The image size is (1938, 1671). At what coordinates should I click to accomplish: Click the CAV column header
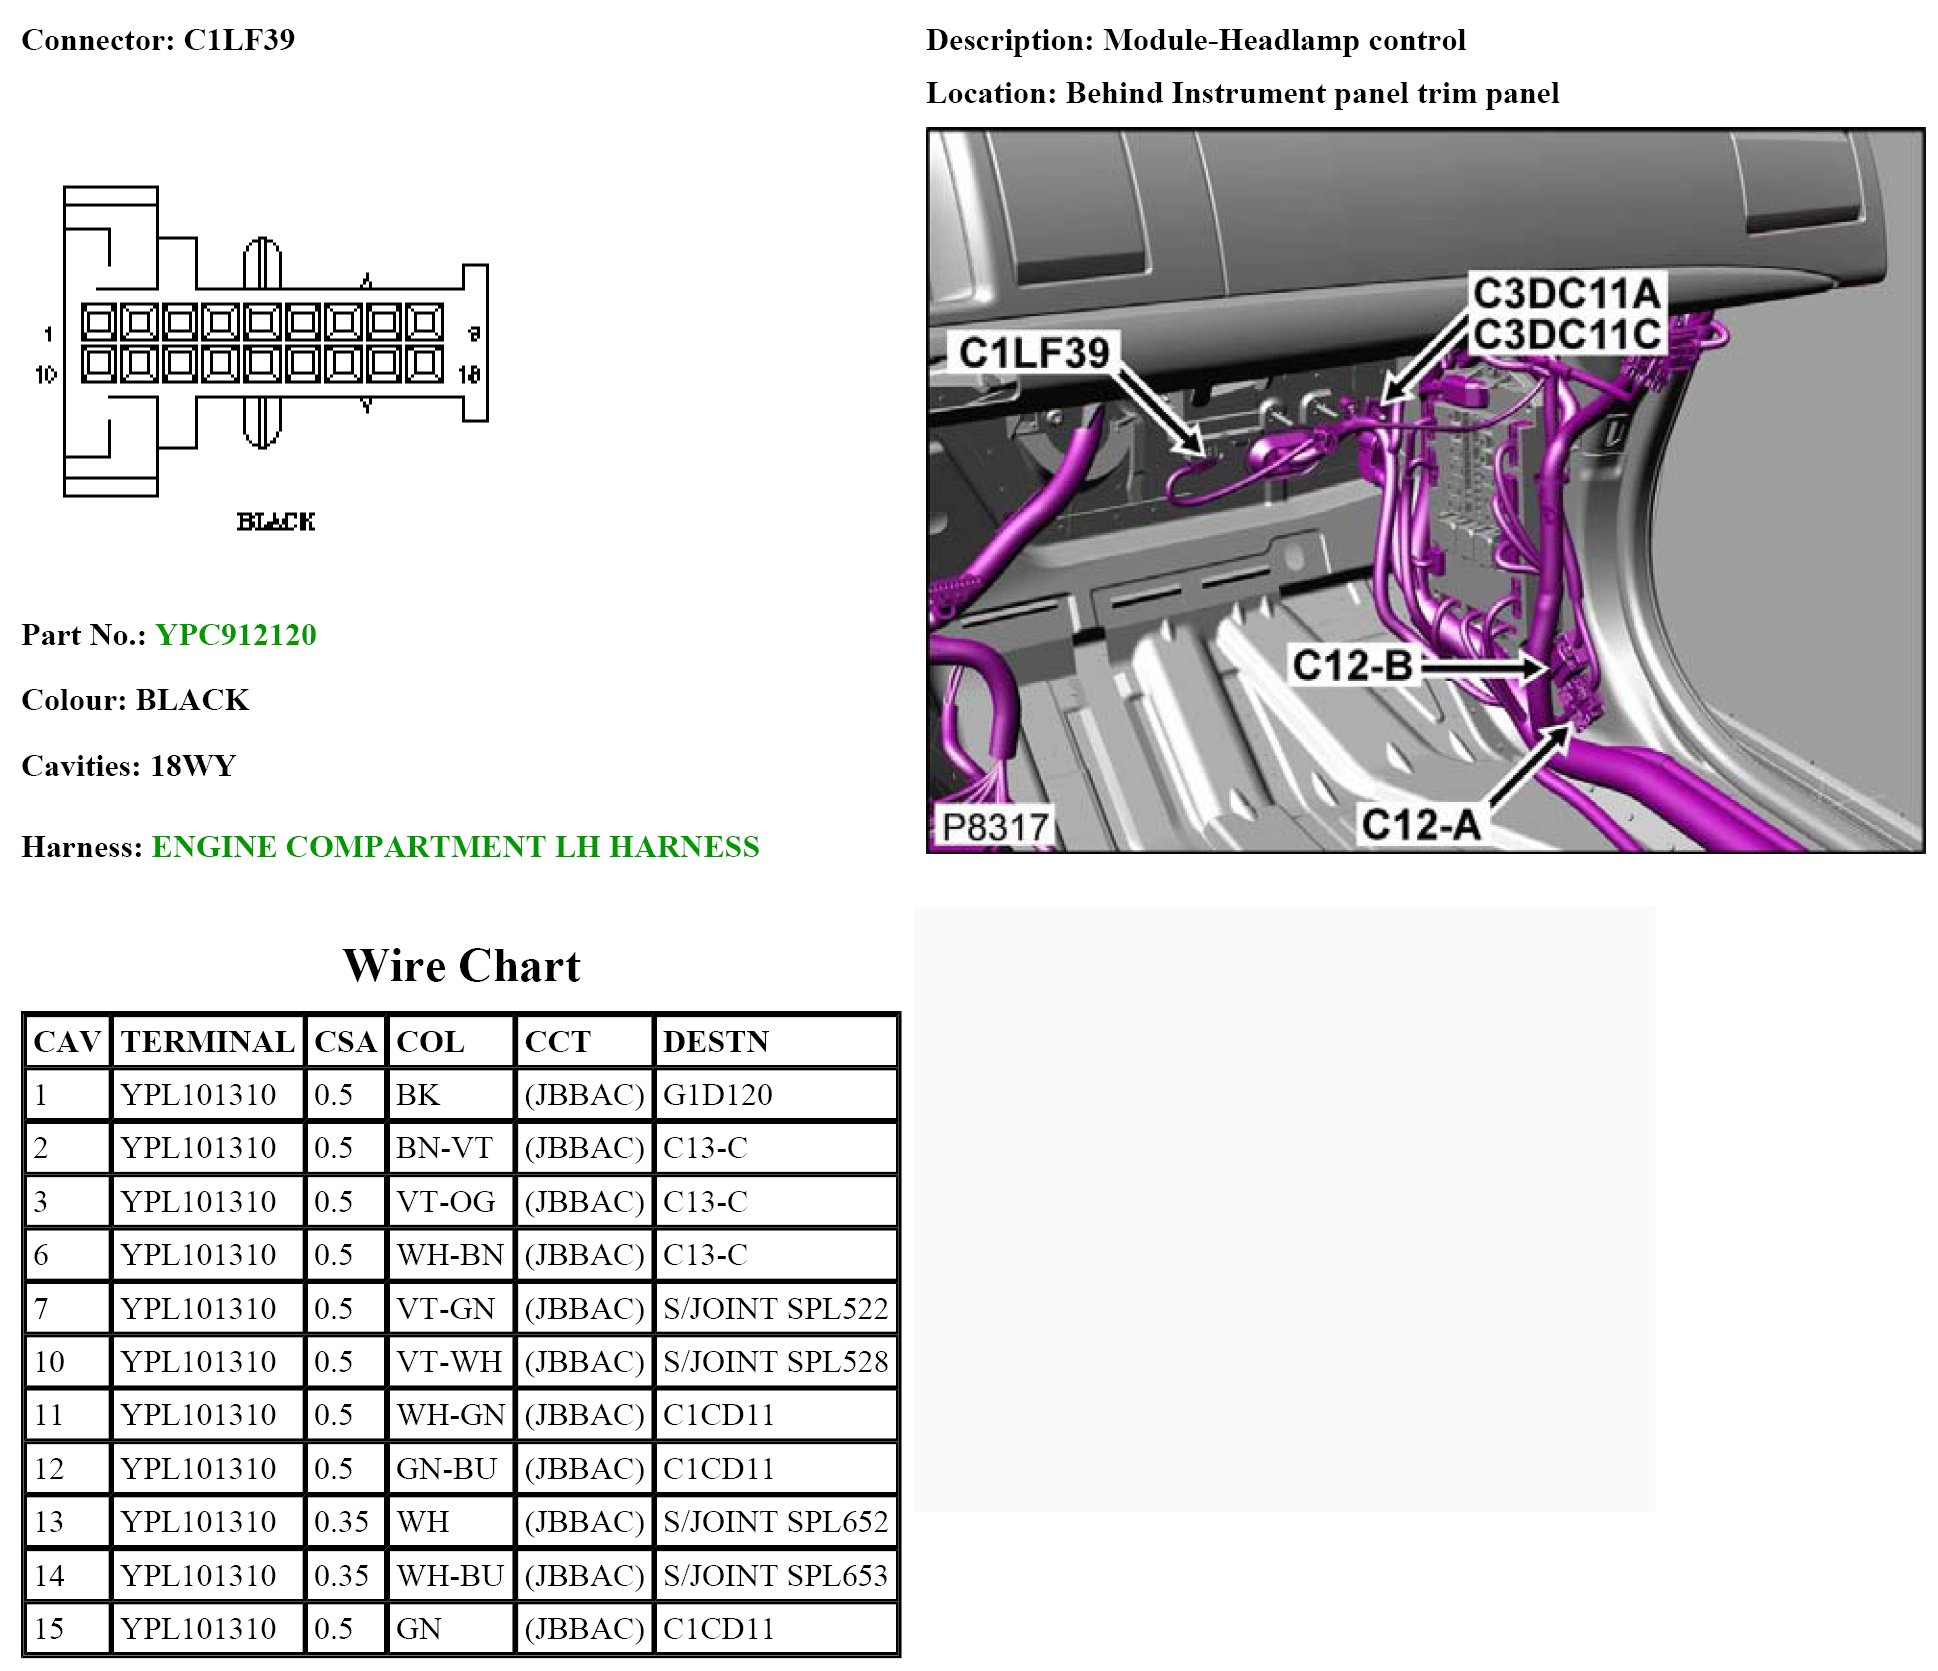click(x=67, y=1042)
